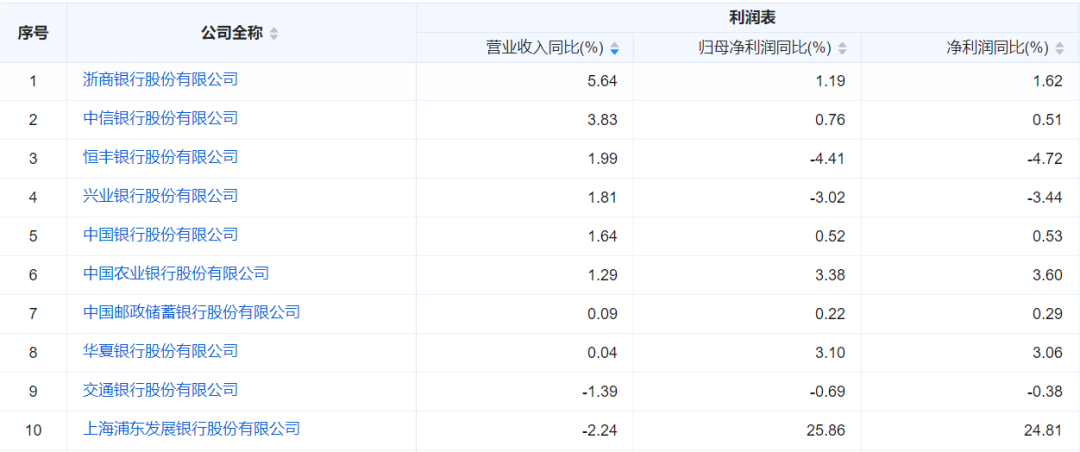Select 归母净利润 value 25.86 for 上海浦东发展银行
Screen dimensions: 1080x452
(x=827, y=430)
